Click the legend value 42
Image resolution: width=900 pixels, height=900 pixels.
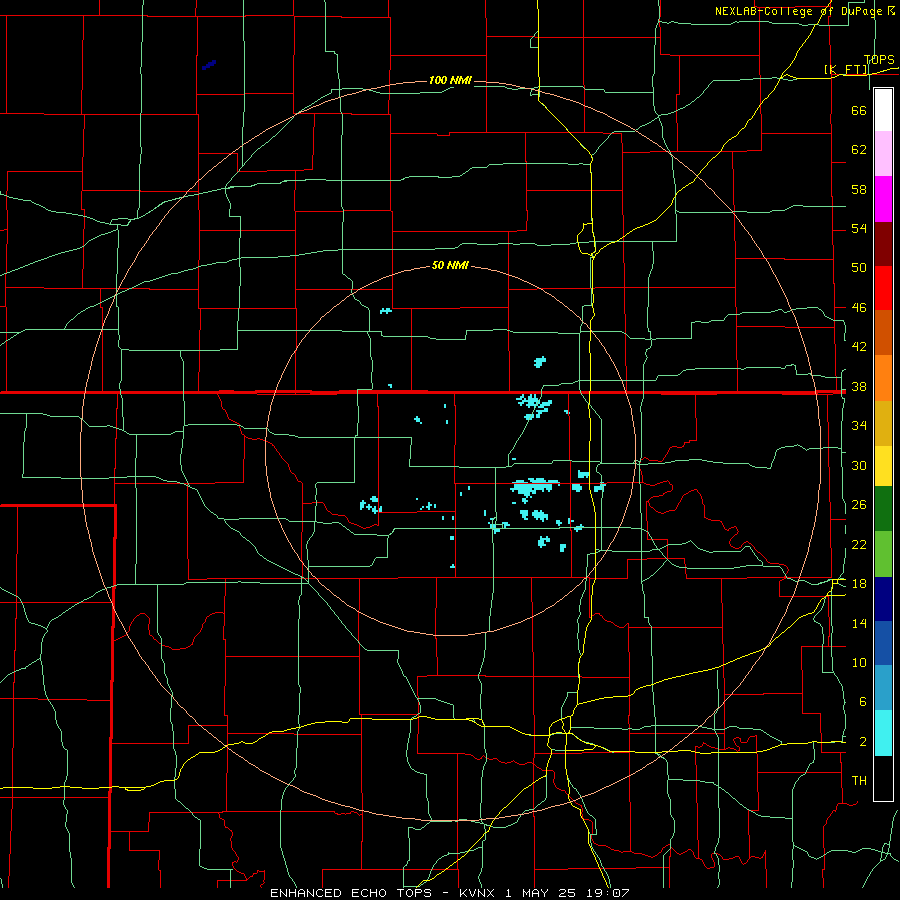point(859,346)
